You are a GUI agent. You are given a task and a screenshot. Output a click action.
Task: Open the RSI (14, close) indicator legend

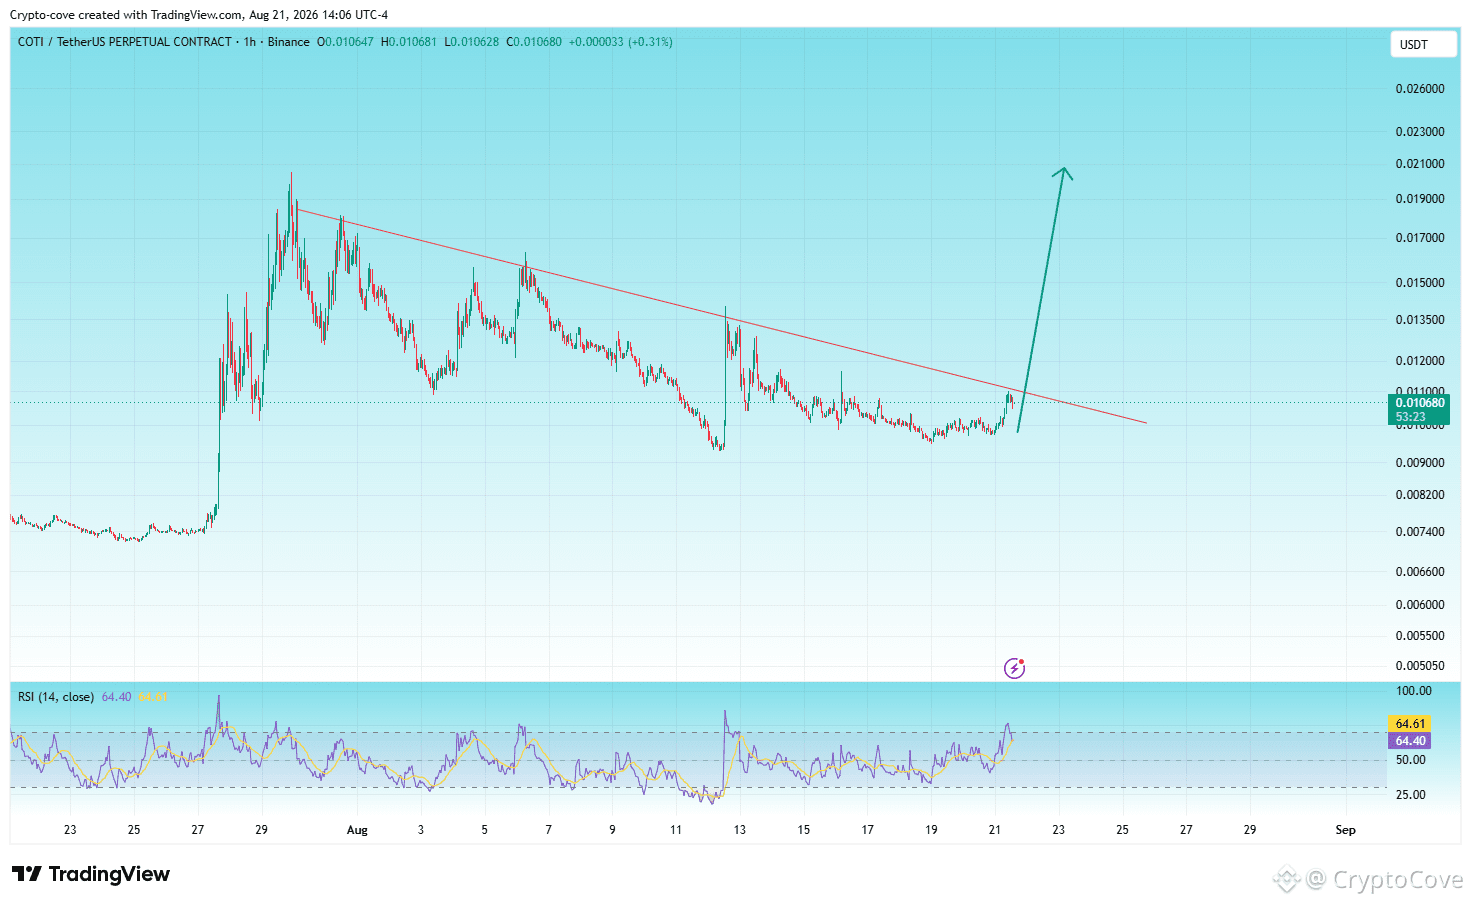(56, 697)
